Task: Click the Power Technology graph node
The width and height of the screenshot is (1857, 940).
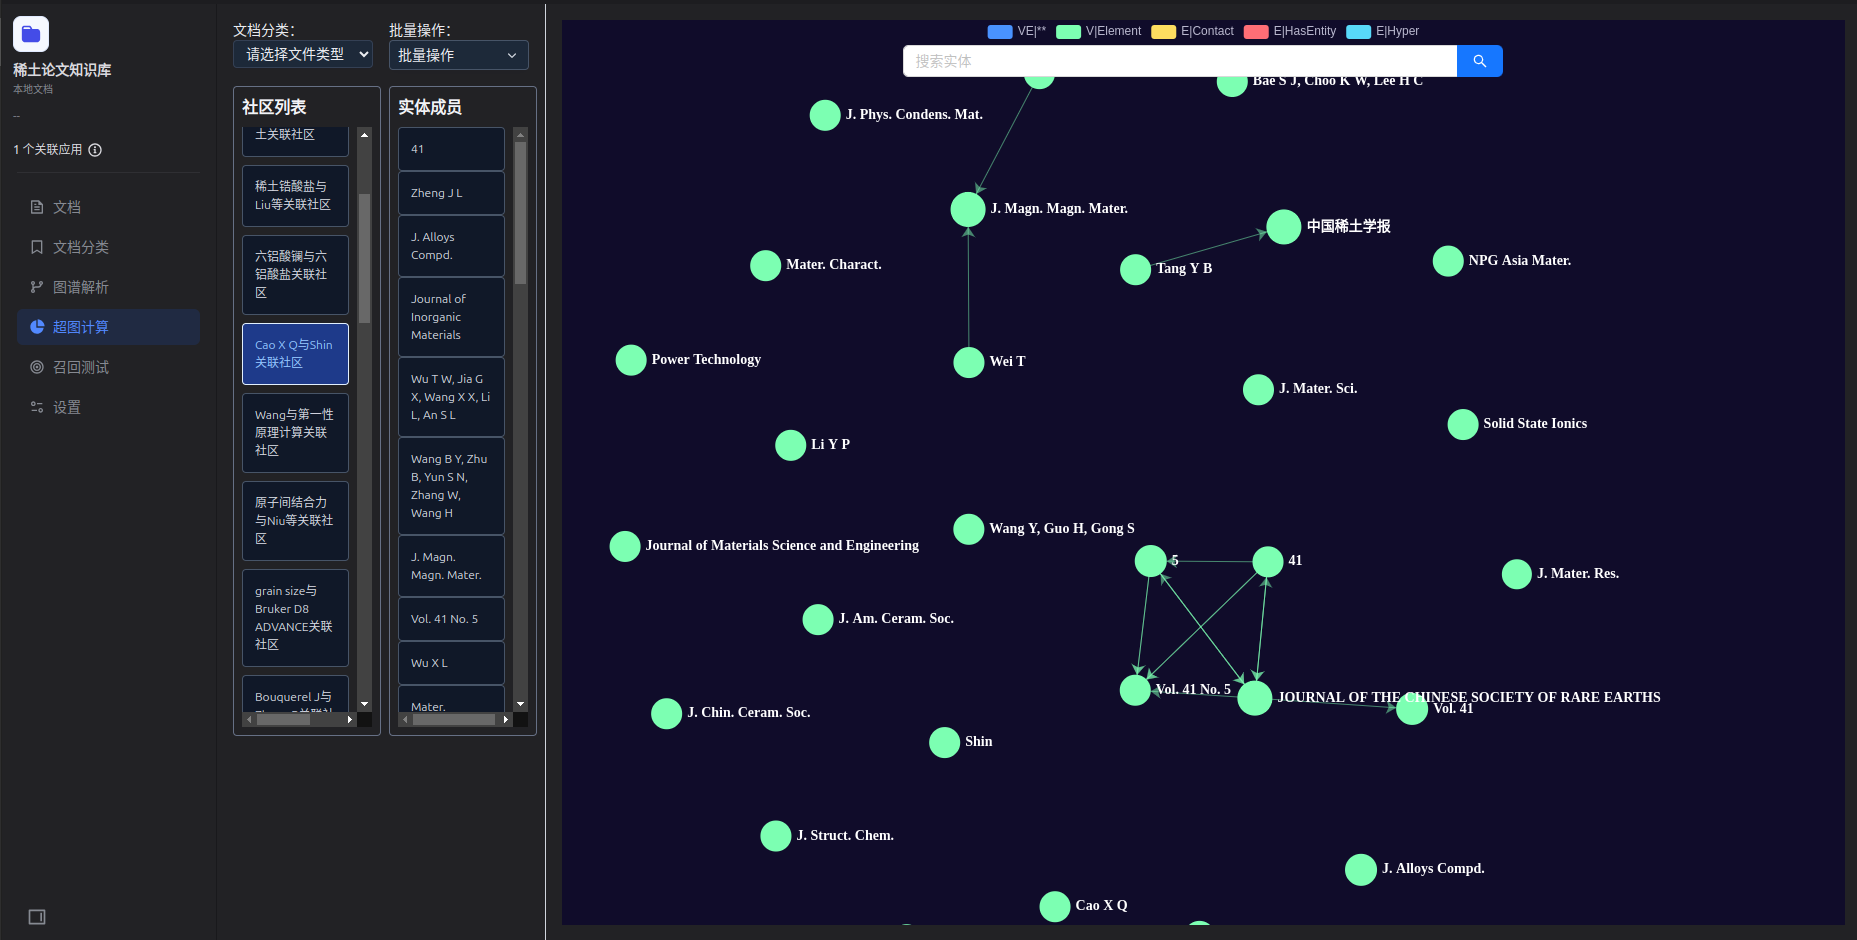Action: (x=631, y=360)
